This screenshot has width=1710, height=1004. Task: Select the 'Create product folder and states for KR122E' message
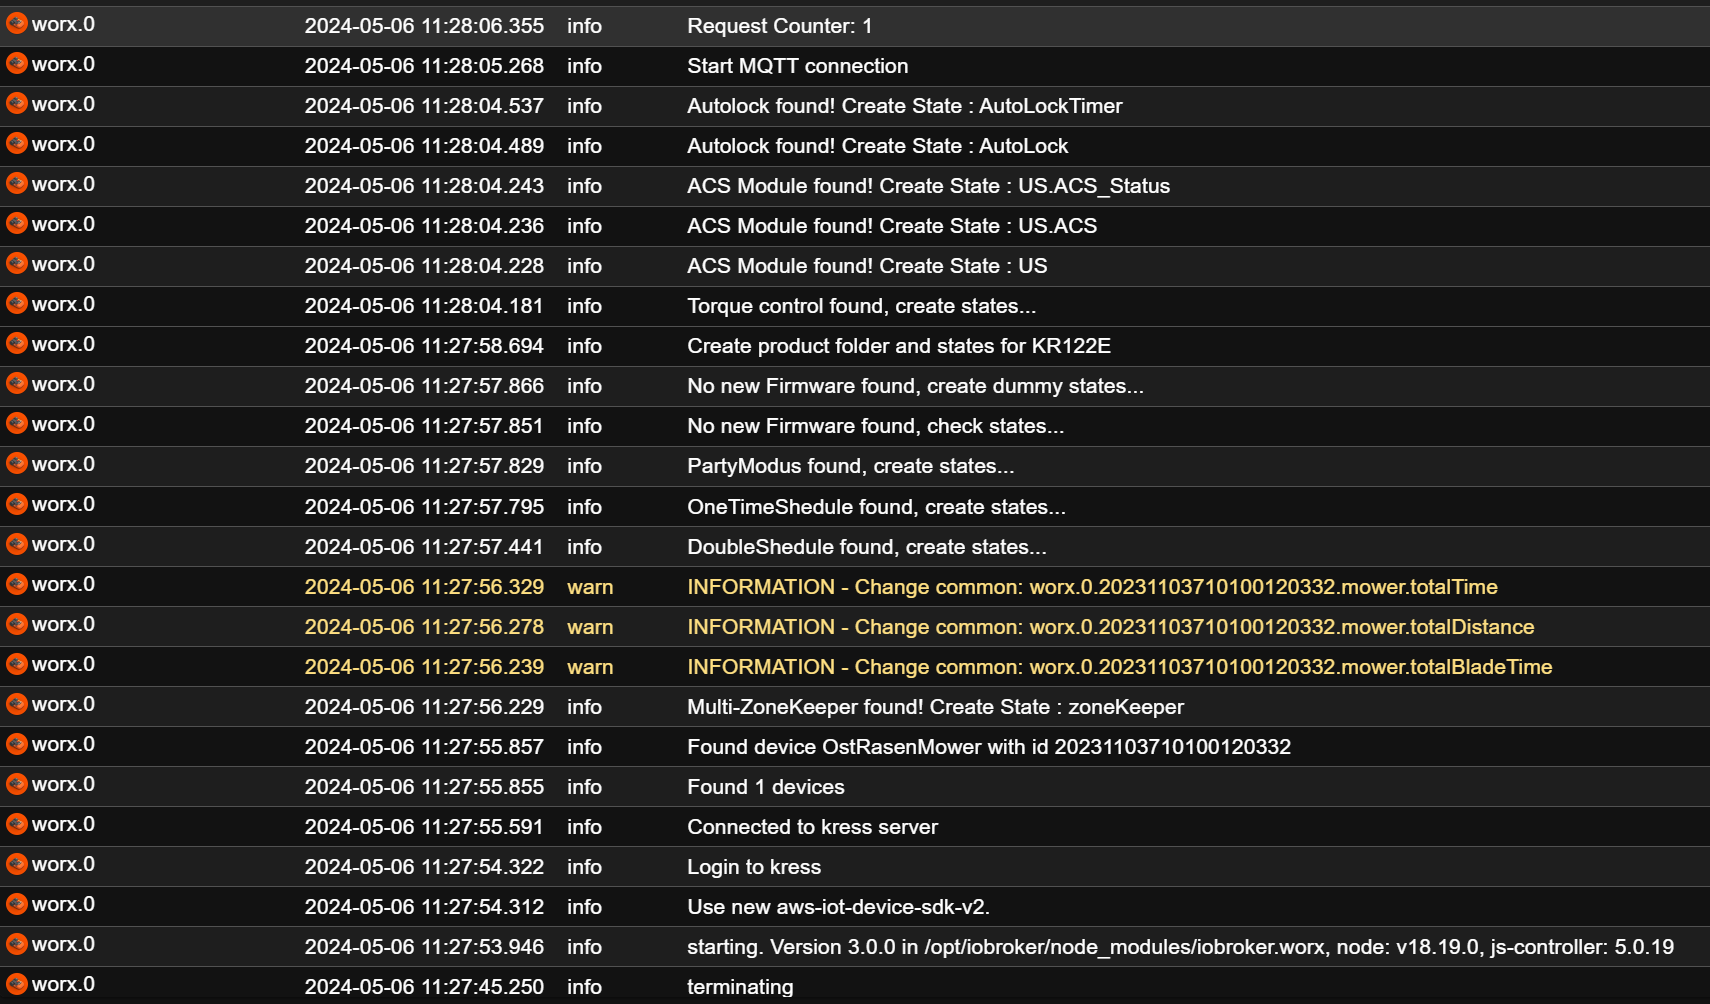899,346
